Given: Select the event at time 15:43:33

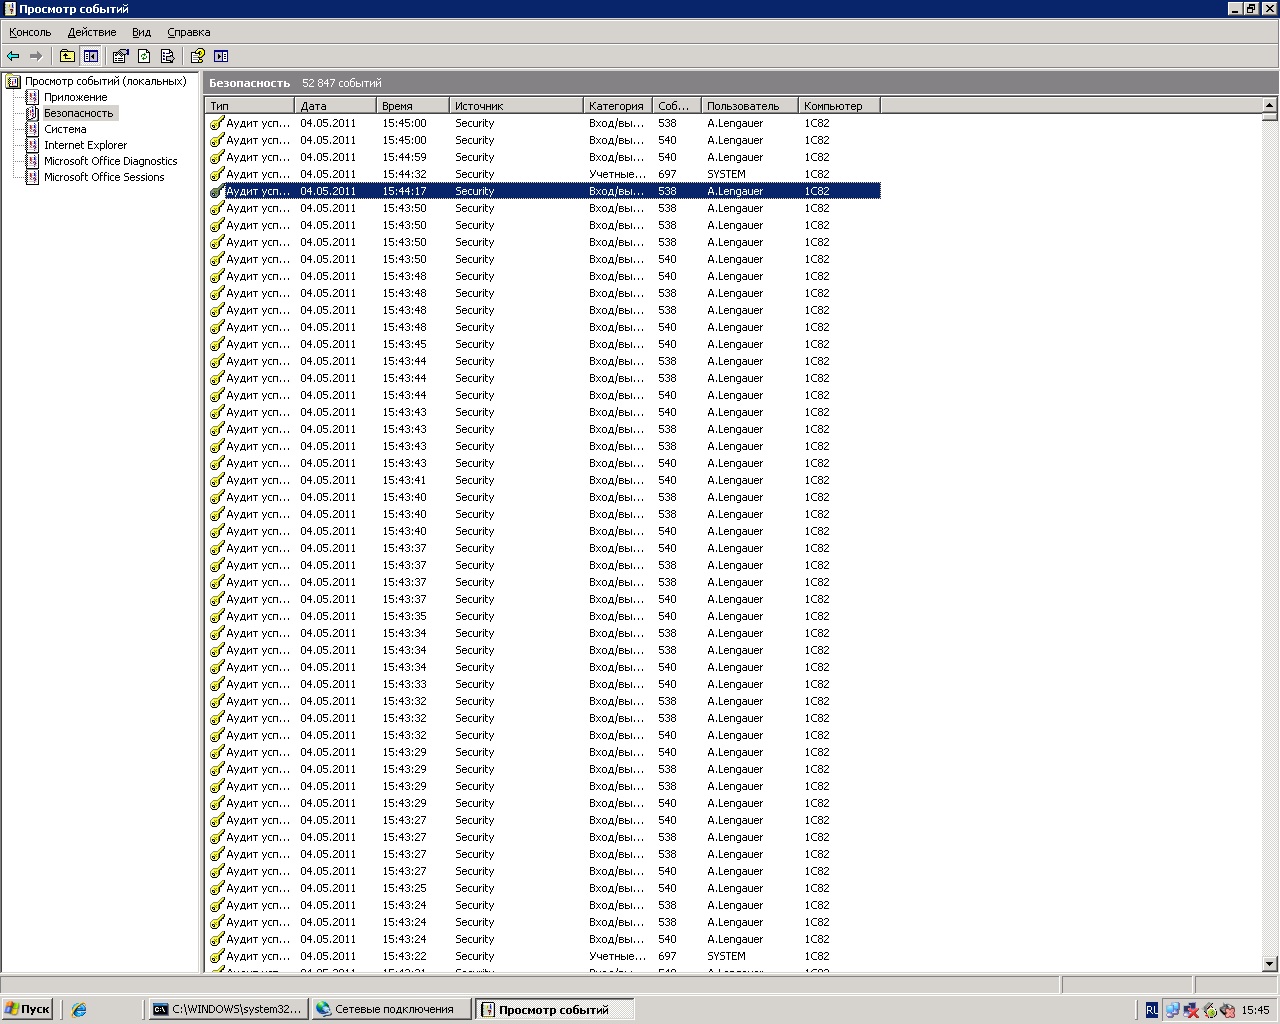Looking at the screenshot, I should pyautogui.click(x=543, y=684).
